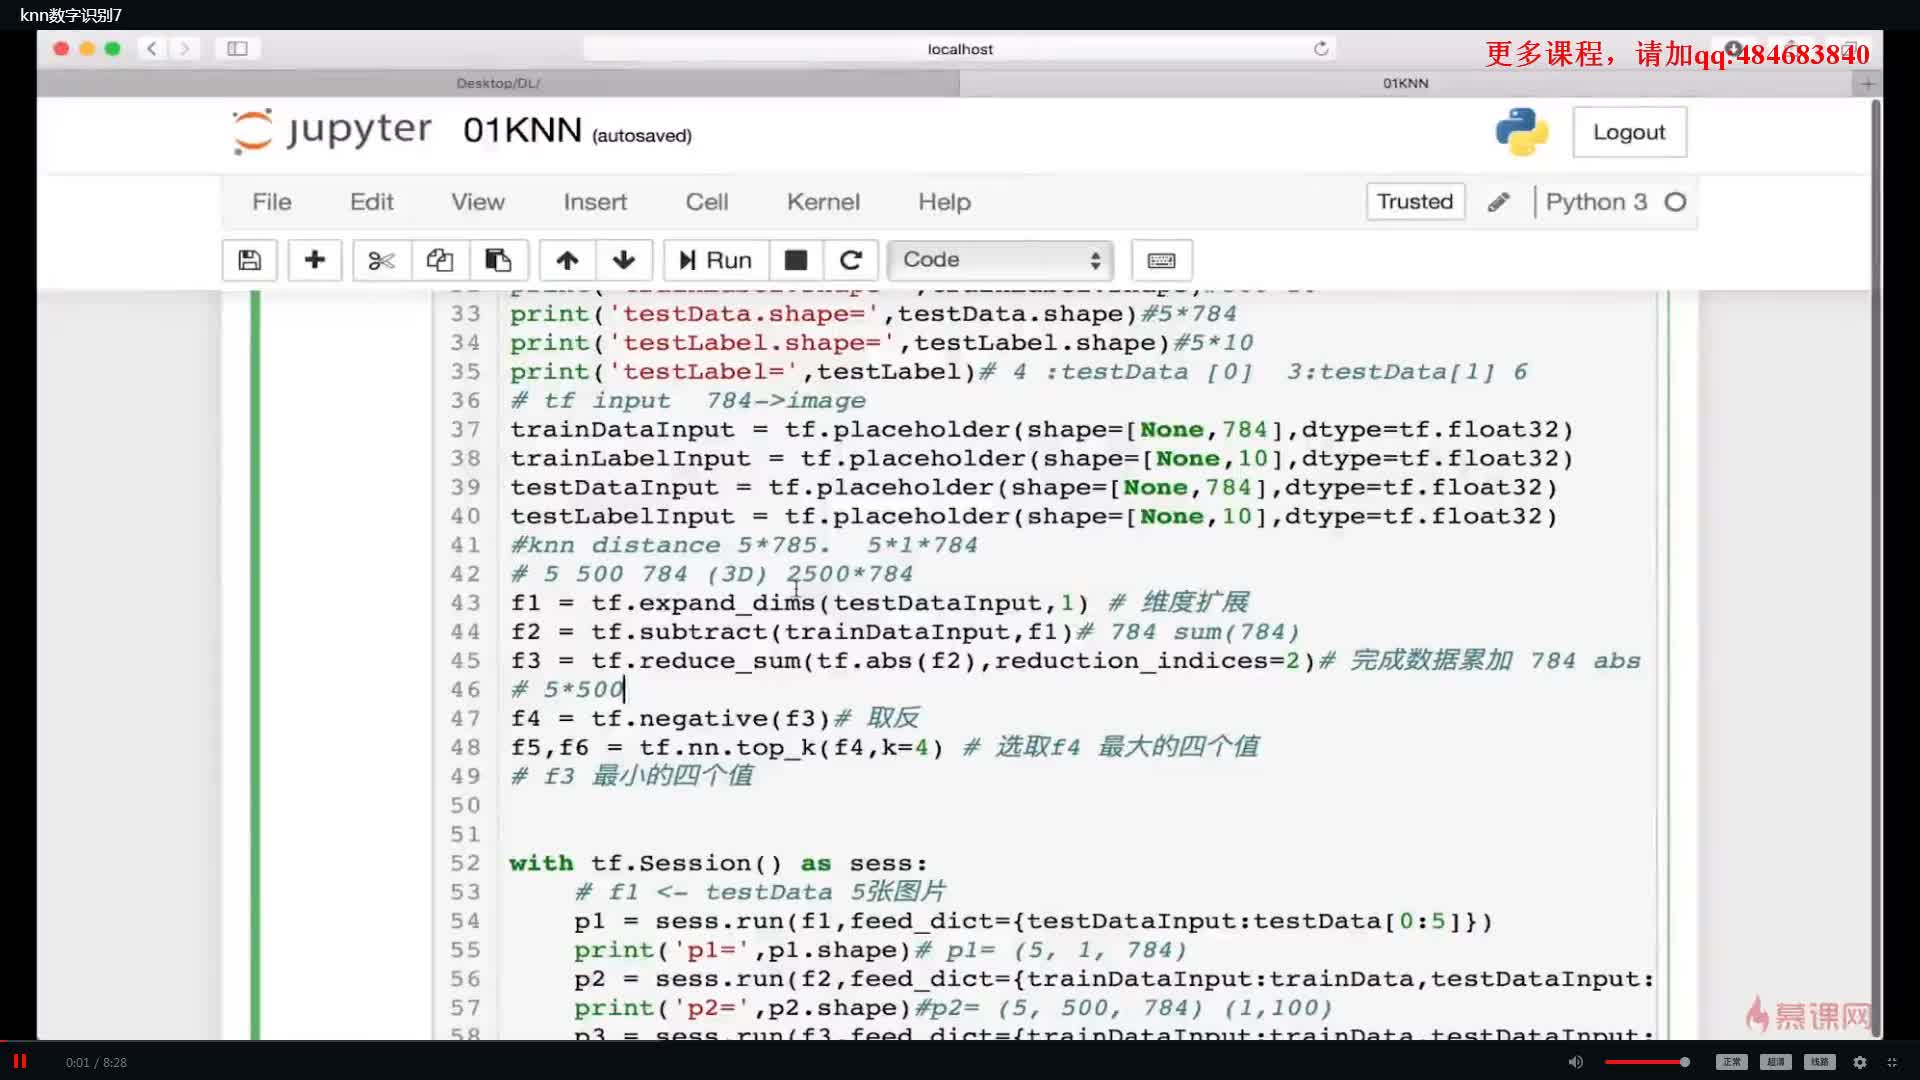Click the Save notebook icon
This screenshot has width=1920, height=1080.
(248, 258)
